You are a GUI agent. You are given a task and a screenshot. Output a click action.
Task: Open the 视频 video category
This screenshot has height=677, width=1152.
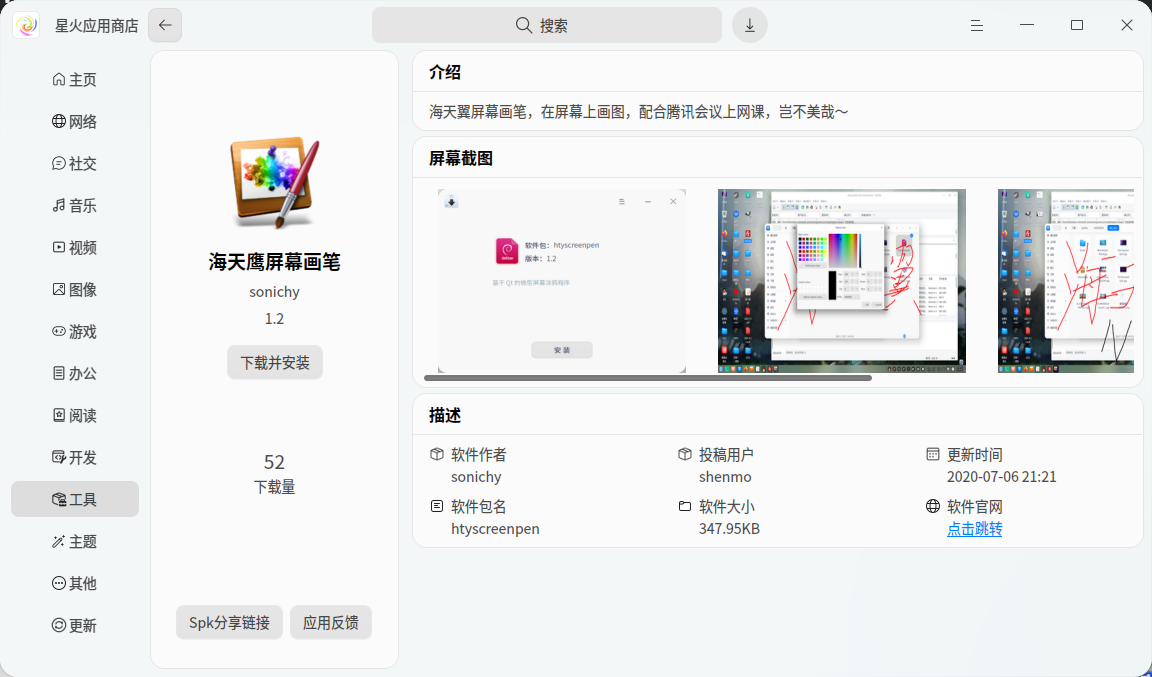[x=75, y=247]
